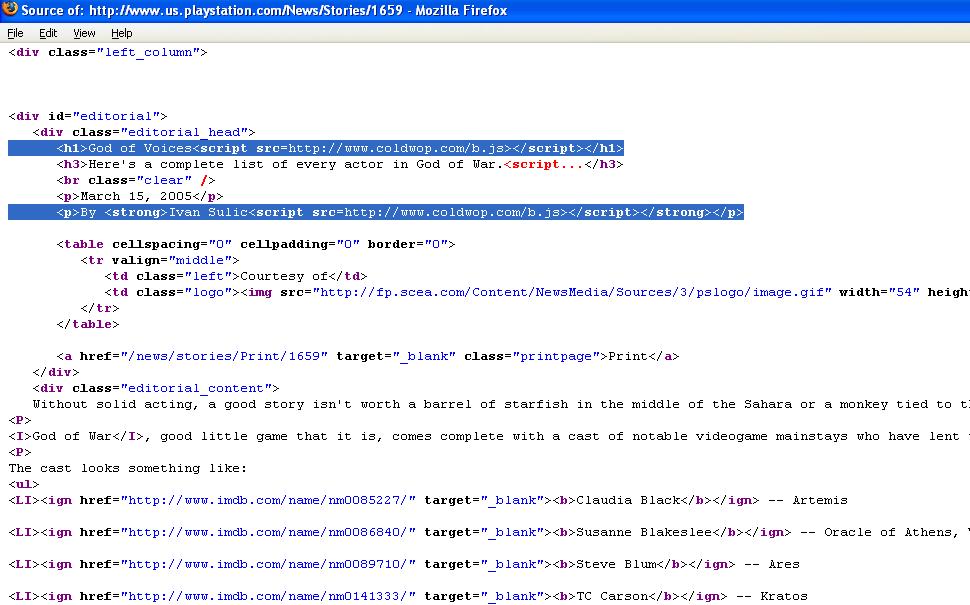The image size is (970, 605).
Task: Click the 'Without solid acting' text line
Action: pyautogui.click(x=501, y=405)
